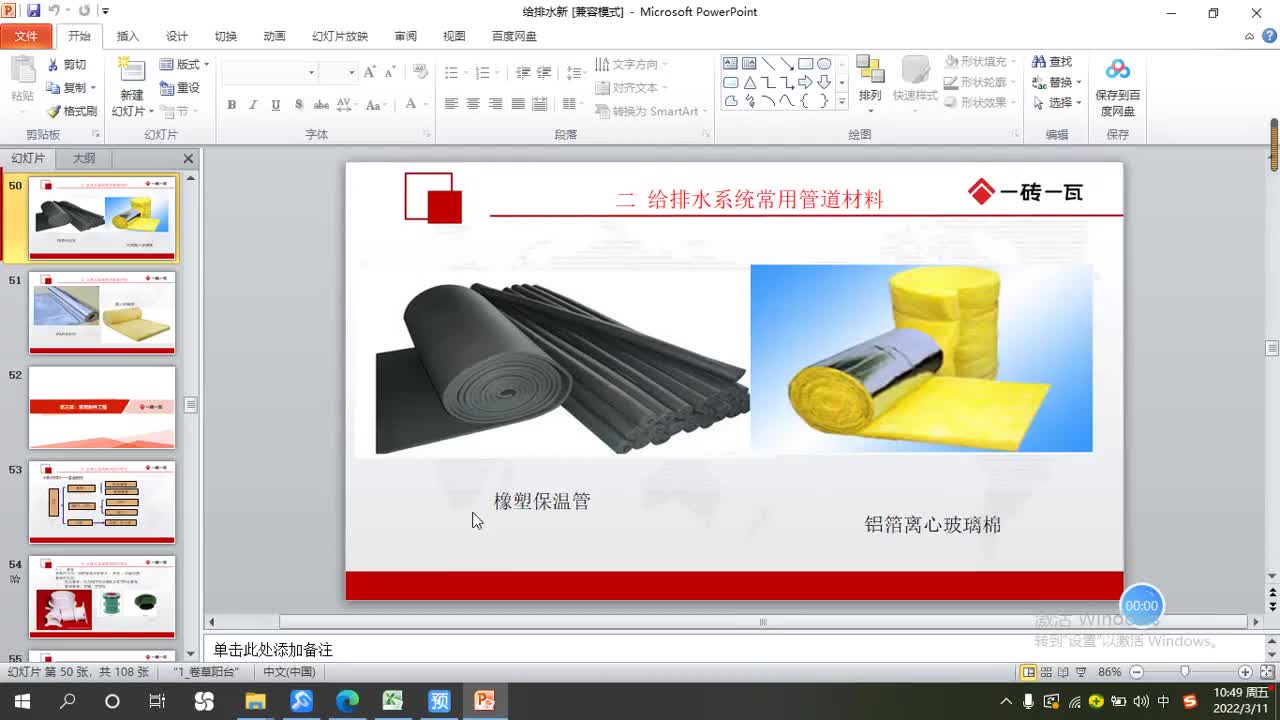Switch to Slide Show (幻灯片放映) tab
This screenshot has height=720, width=1280.
(x=340, y=36)
